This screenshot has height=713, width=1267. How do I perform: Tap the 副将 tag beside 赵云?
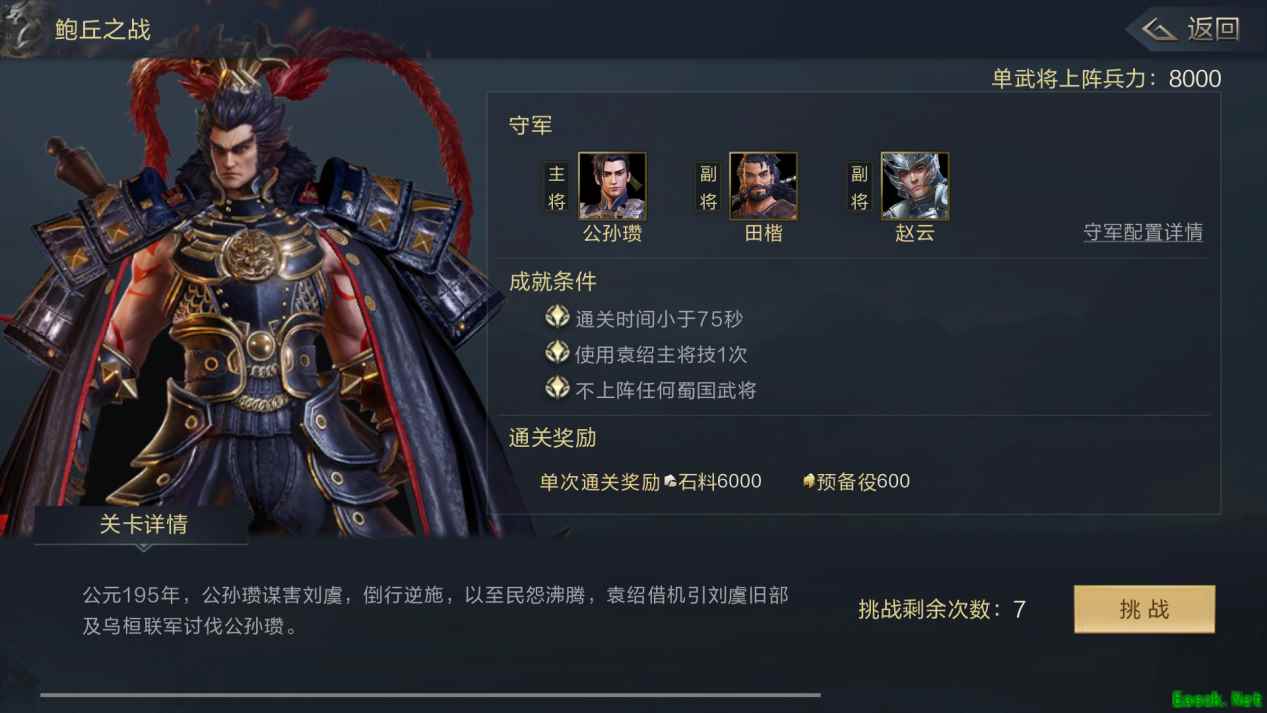click(859, 188)
